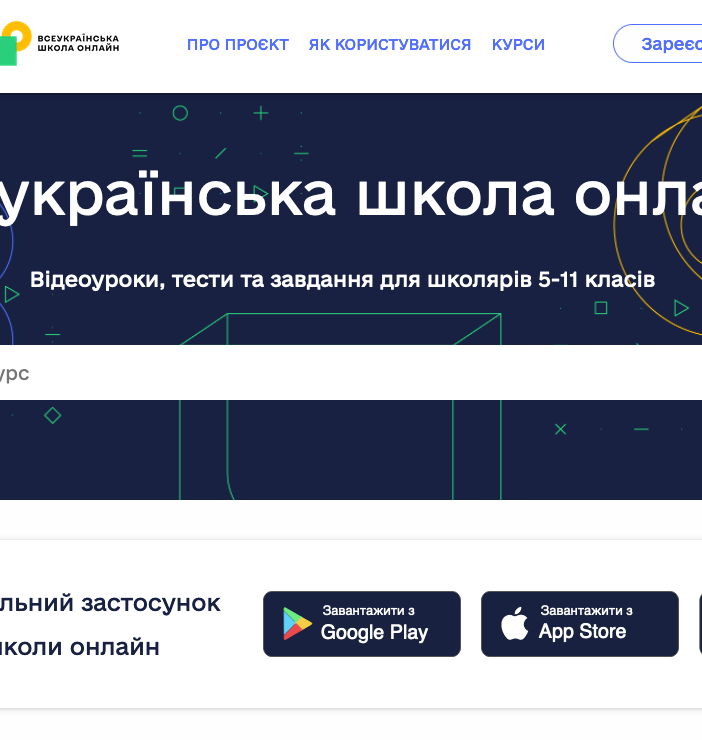
Task: Download the app from App Store
Action: click(x=580, y=623)
